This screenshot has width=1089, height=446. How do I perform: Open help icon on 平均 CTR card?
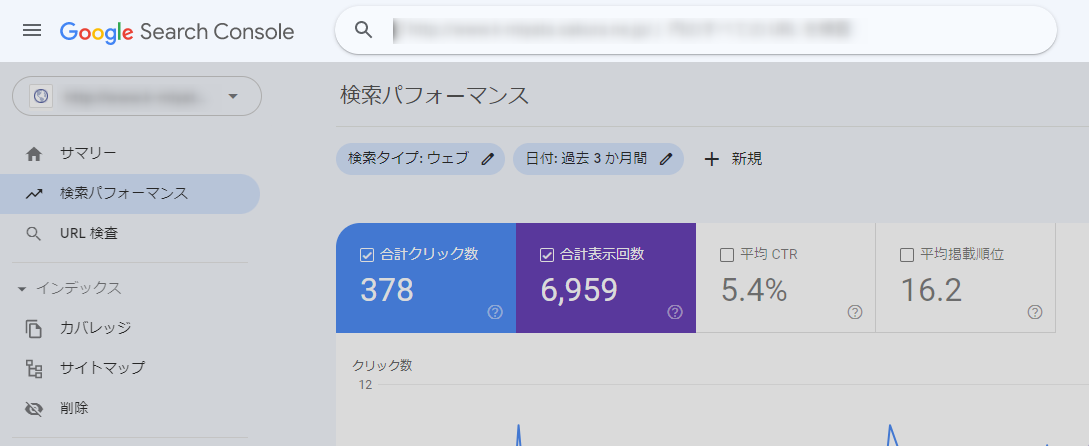pyautogui.click(x=855, y=313)
